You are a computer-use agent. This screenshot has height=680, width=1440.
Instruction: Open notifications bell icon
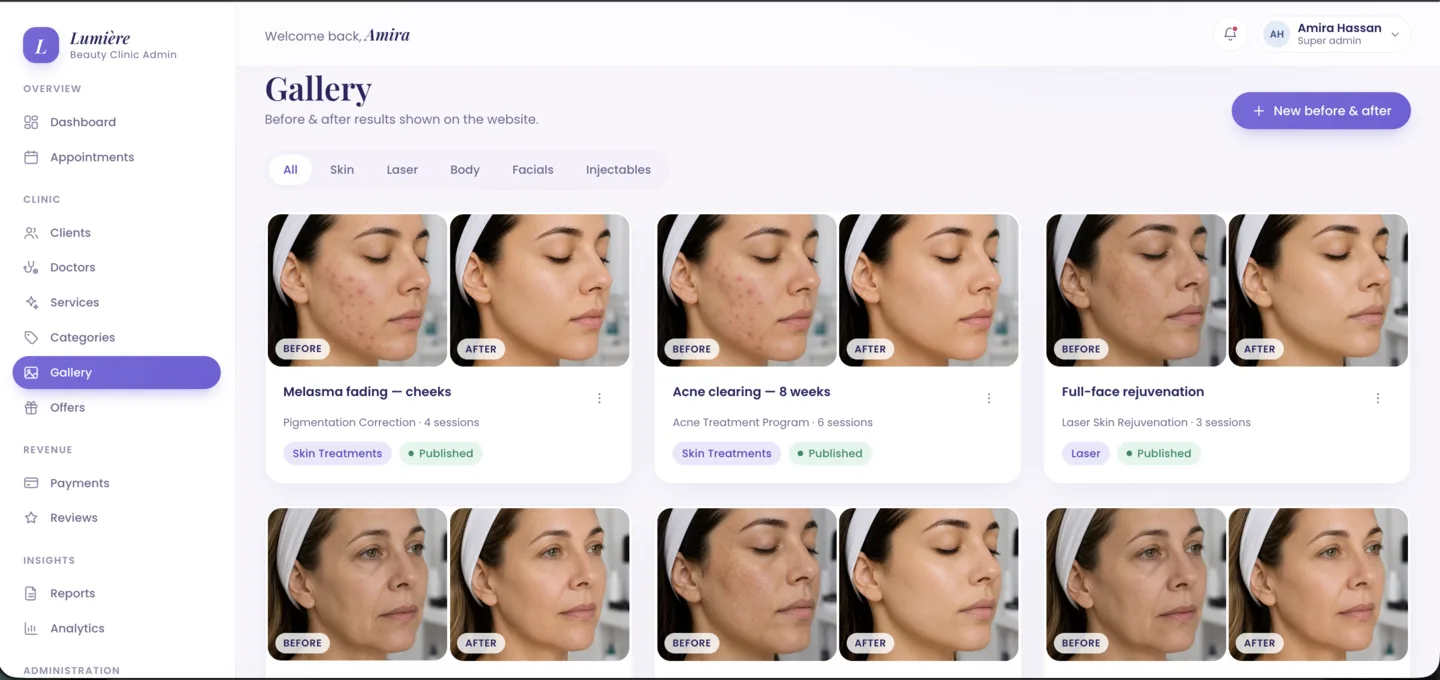coord(1230,34)
